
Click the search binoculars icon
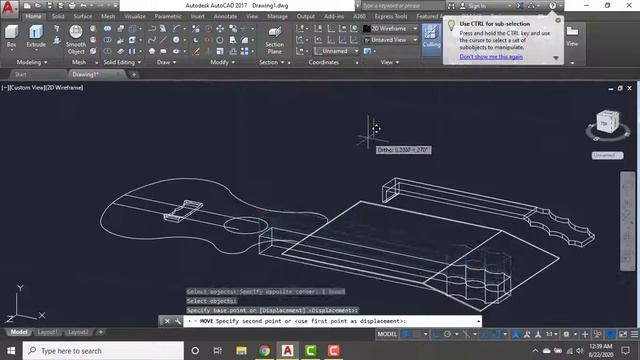point(451,6)
